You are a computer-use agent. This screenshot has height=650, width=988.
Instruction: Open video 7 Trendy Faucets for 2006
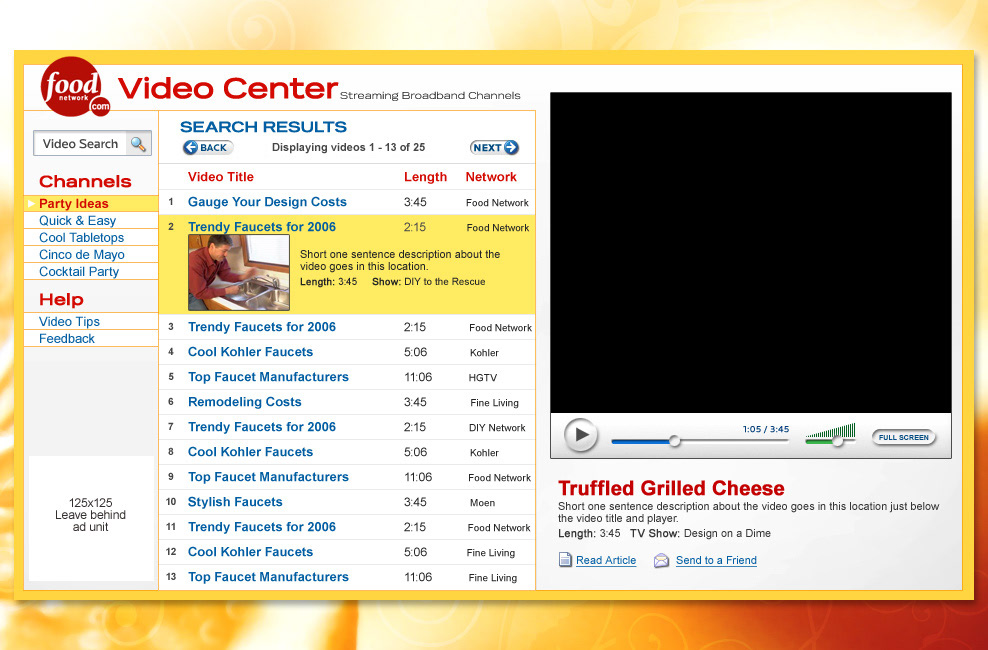pyautogui.click(x=261, y=427)
